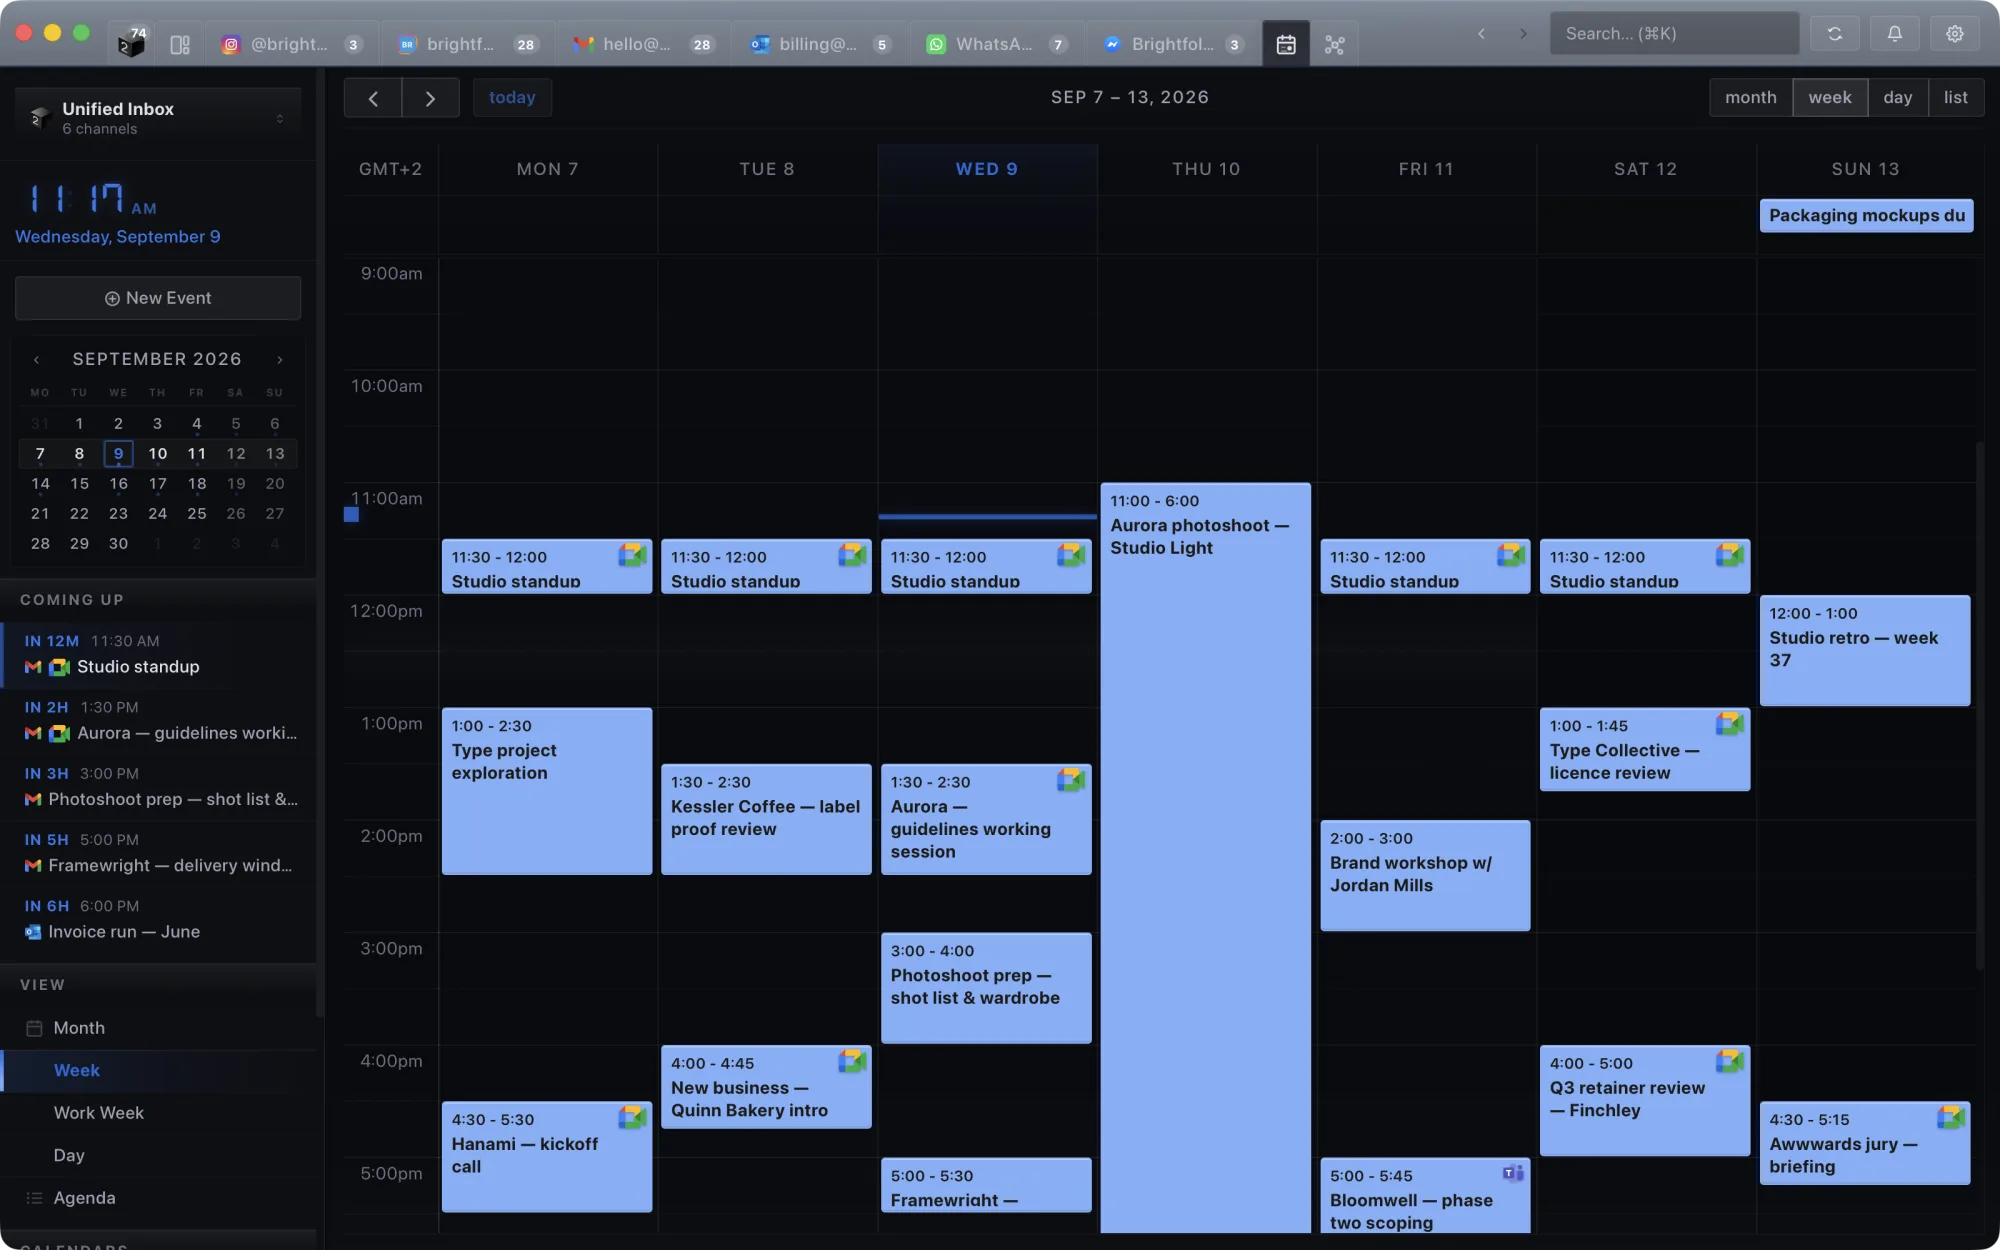
Task: Choose Work Week in the View section
Action: point(158,1113)
